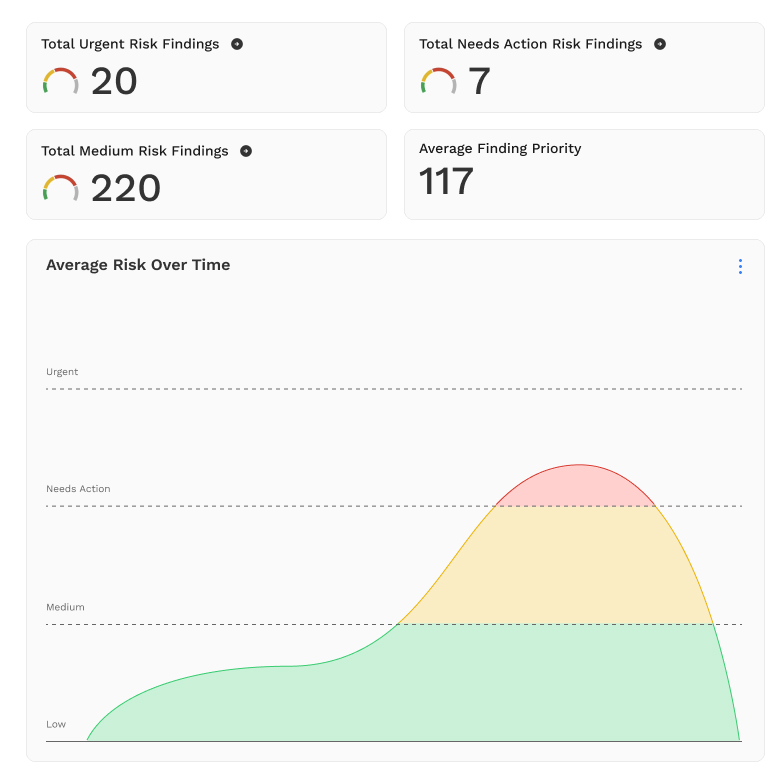
Task: Click the medium findings count 220
Action: [126, 188]
